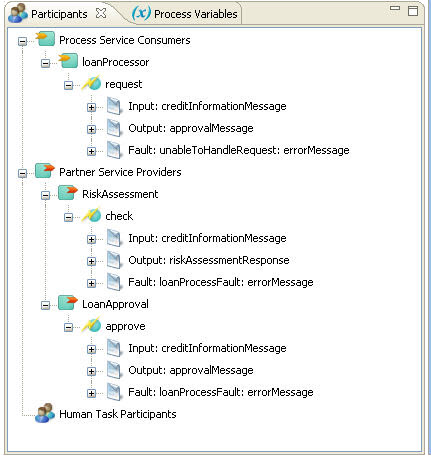Click the loanProcessor partner icon

tap(68, 61)
